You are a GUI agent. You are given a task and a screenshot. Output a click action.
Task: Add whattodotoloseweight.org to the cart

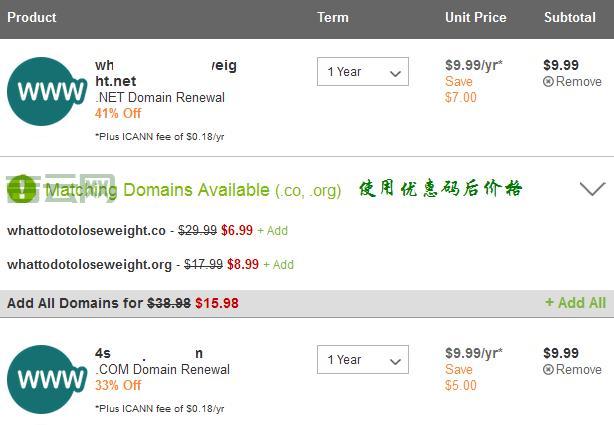(279, 265)
